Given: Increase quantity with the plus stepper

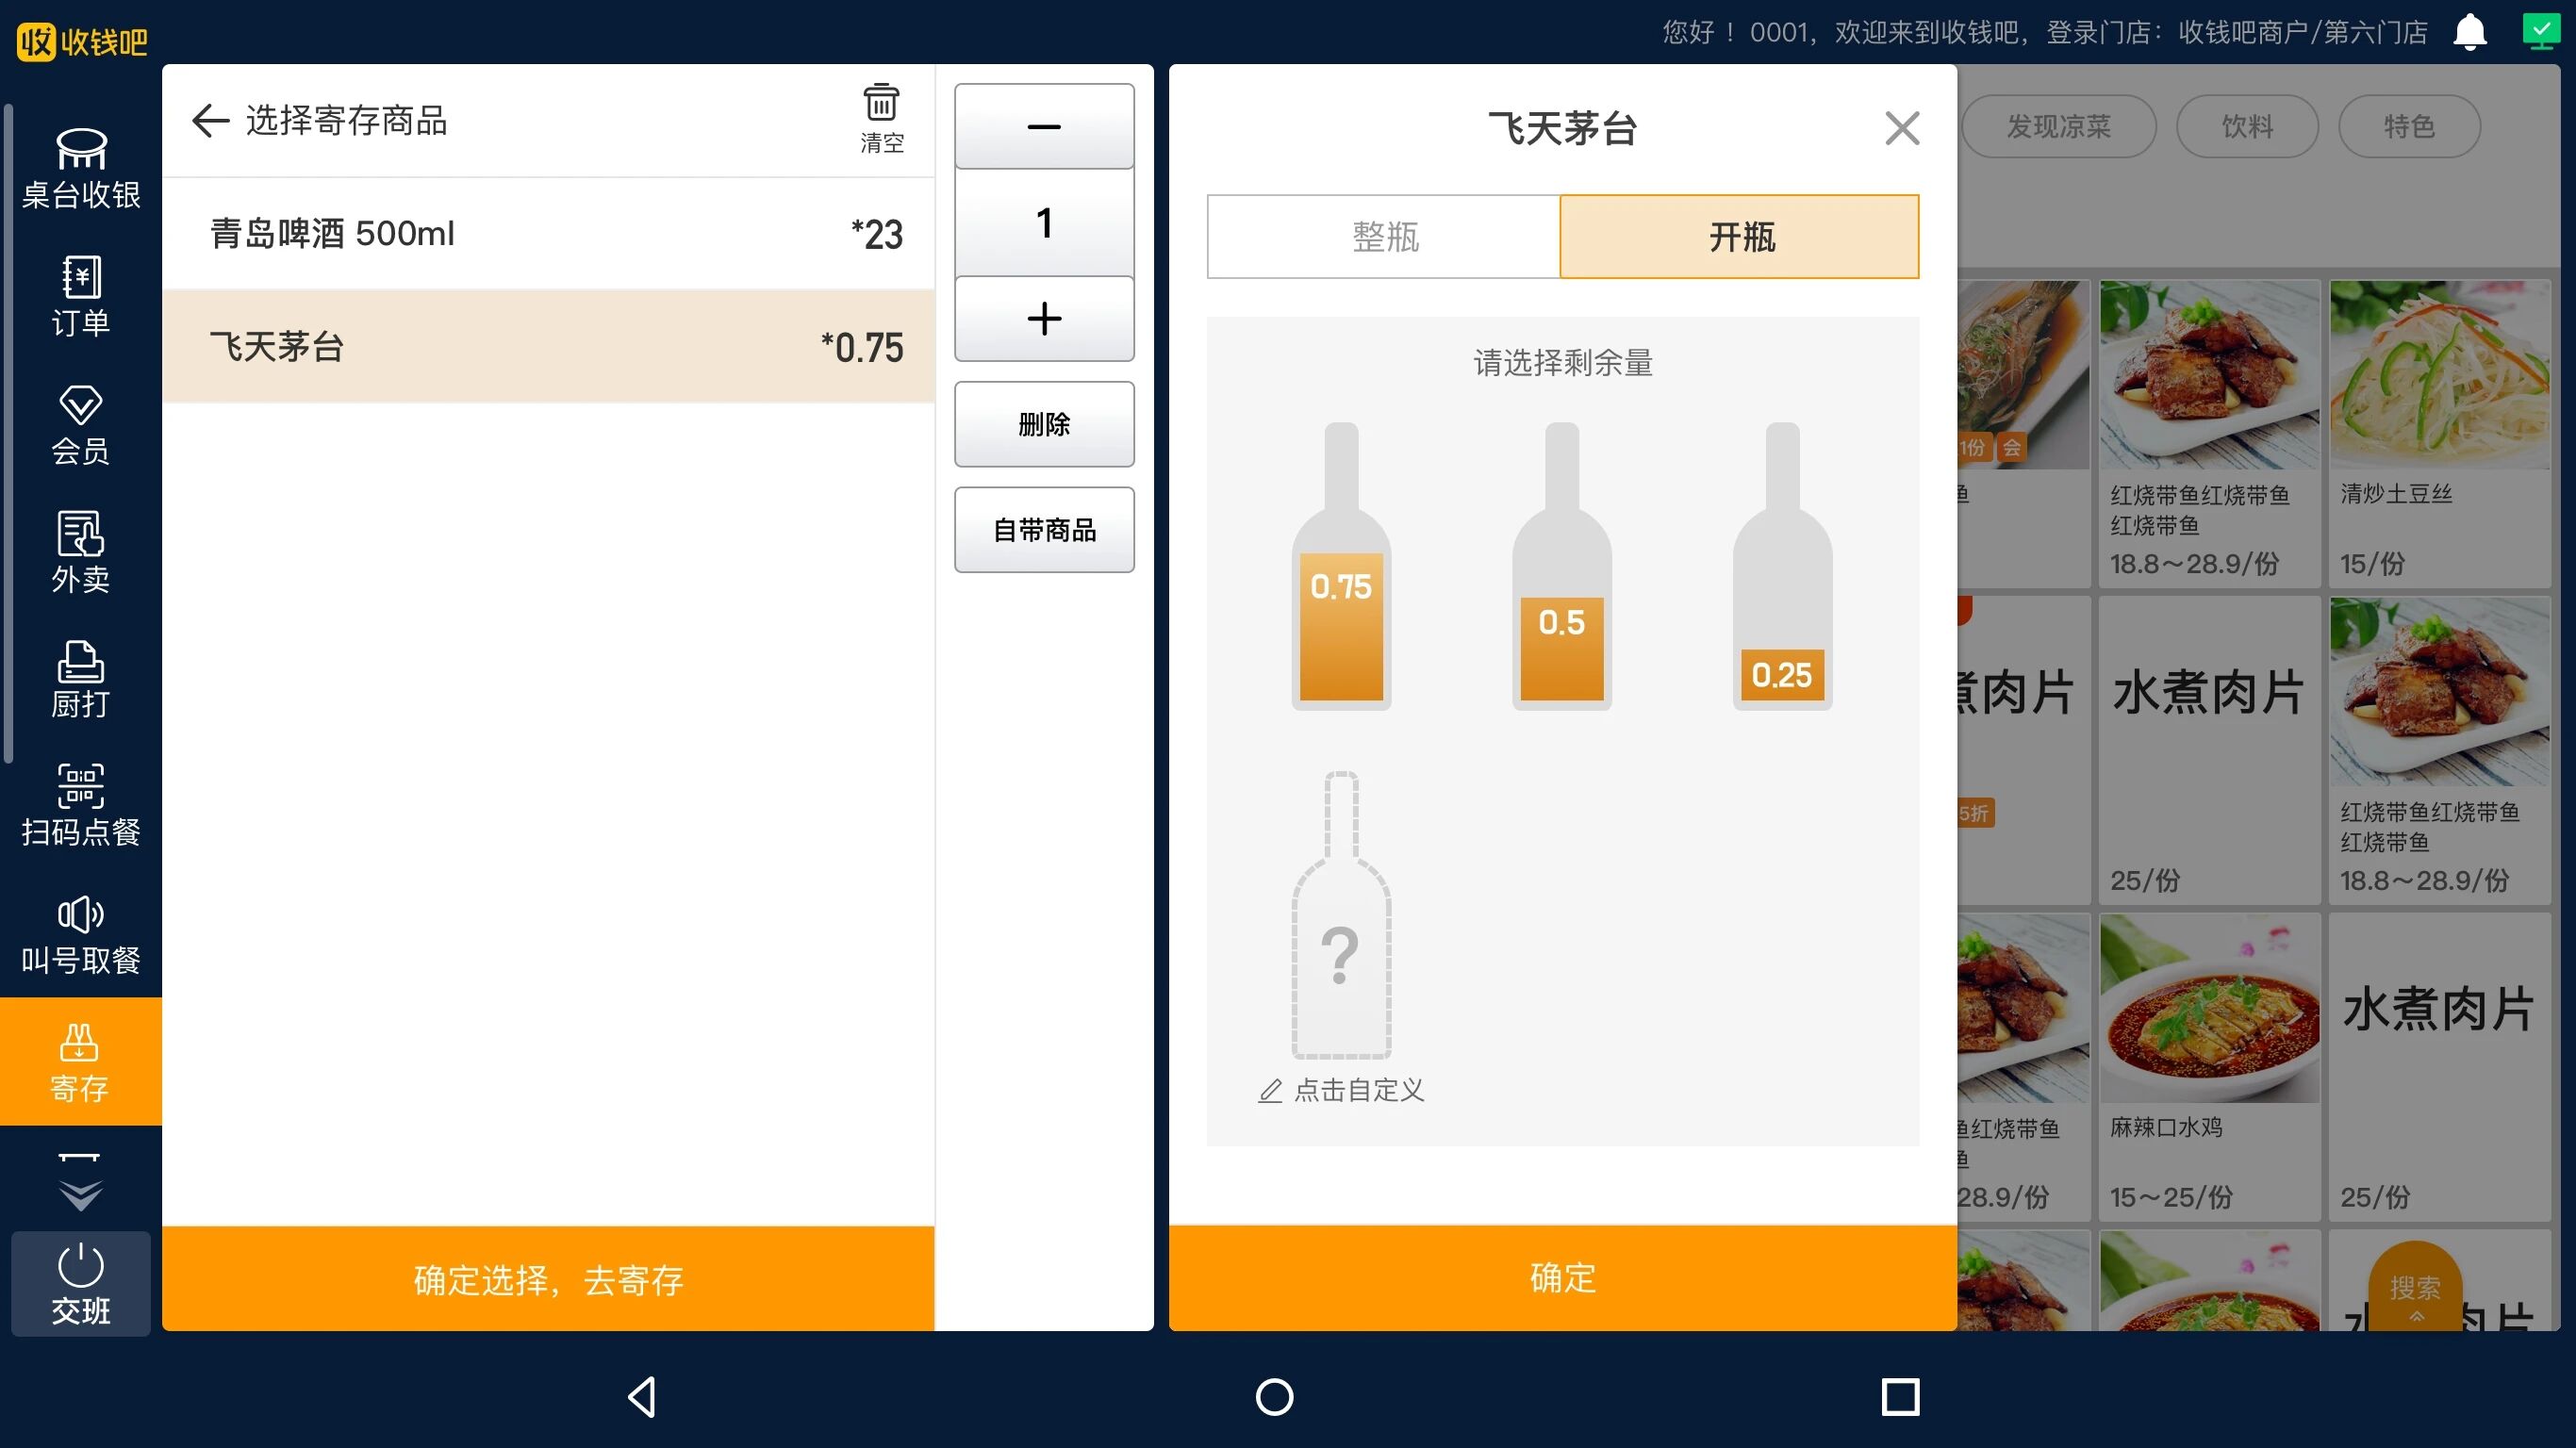Looking at the screenshot, I should pyautogui.click(x=1043, y=319).
